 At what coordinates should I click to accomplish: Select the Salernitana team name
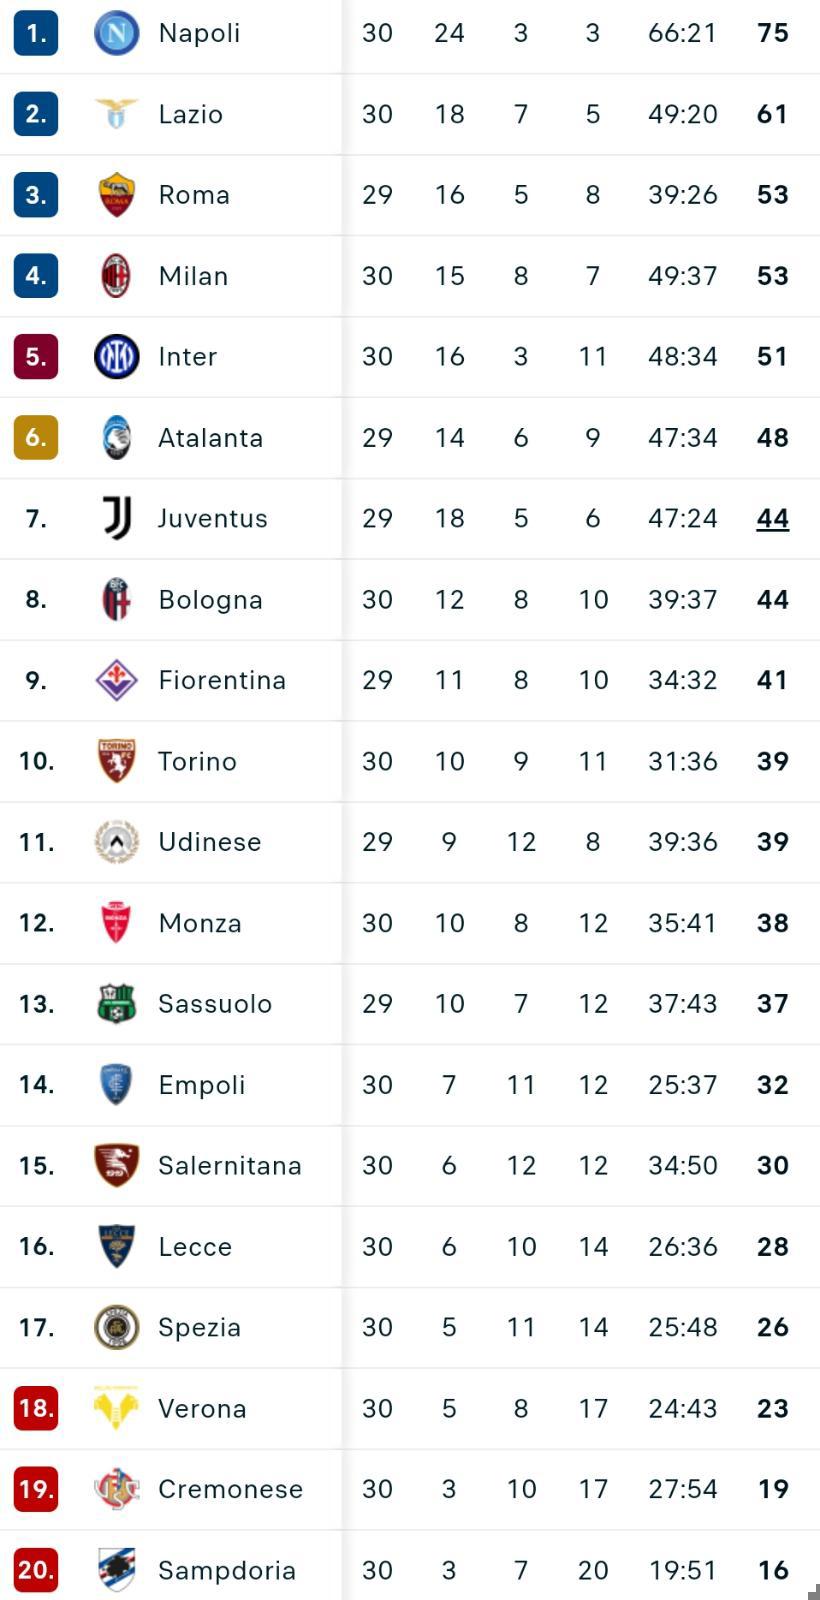tap(230, 1166)
